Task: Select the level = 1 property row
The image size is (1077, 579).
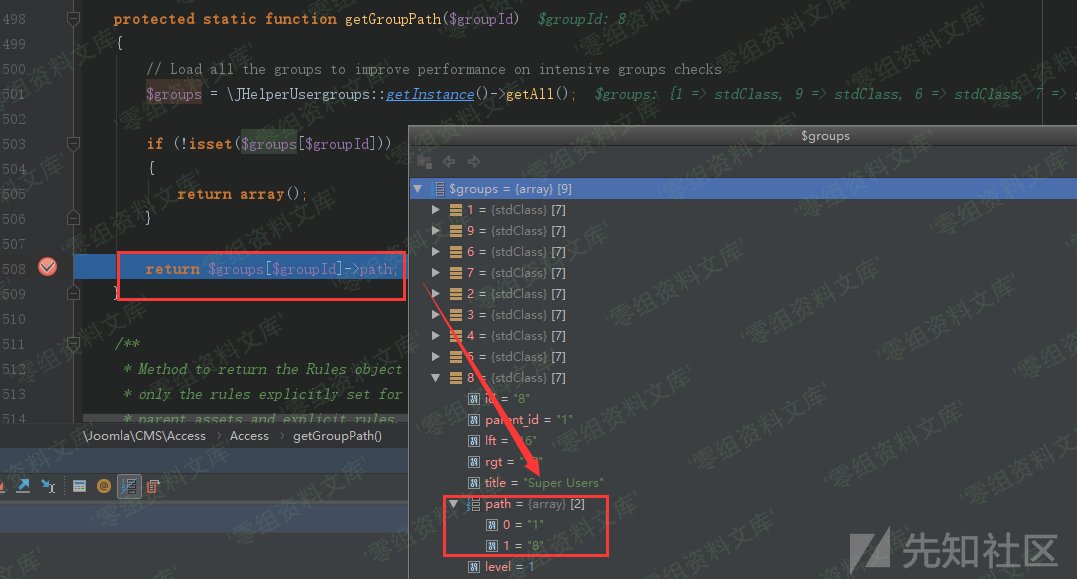Action: point(510,567)
